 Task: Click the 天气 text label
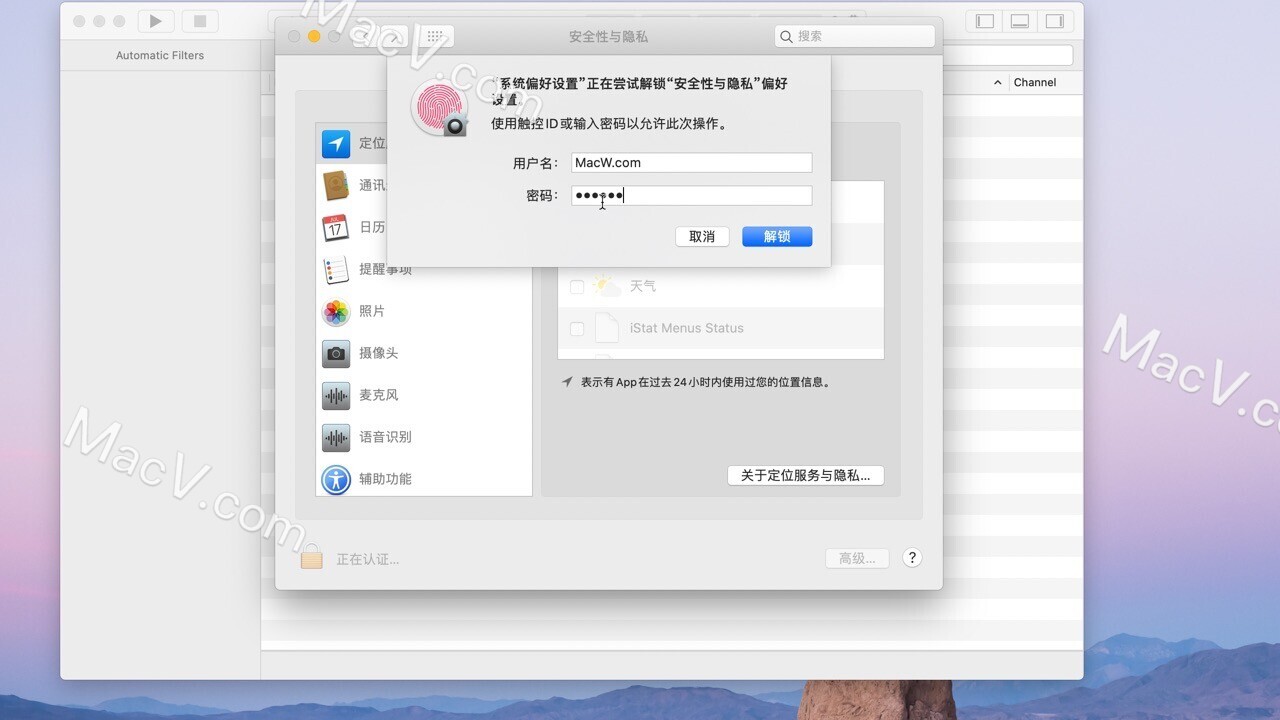click(x=643, y=287)
